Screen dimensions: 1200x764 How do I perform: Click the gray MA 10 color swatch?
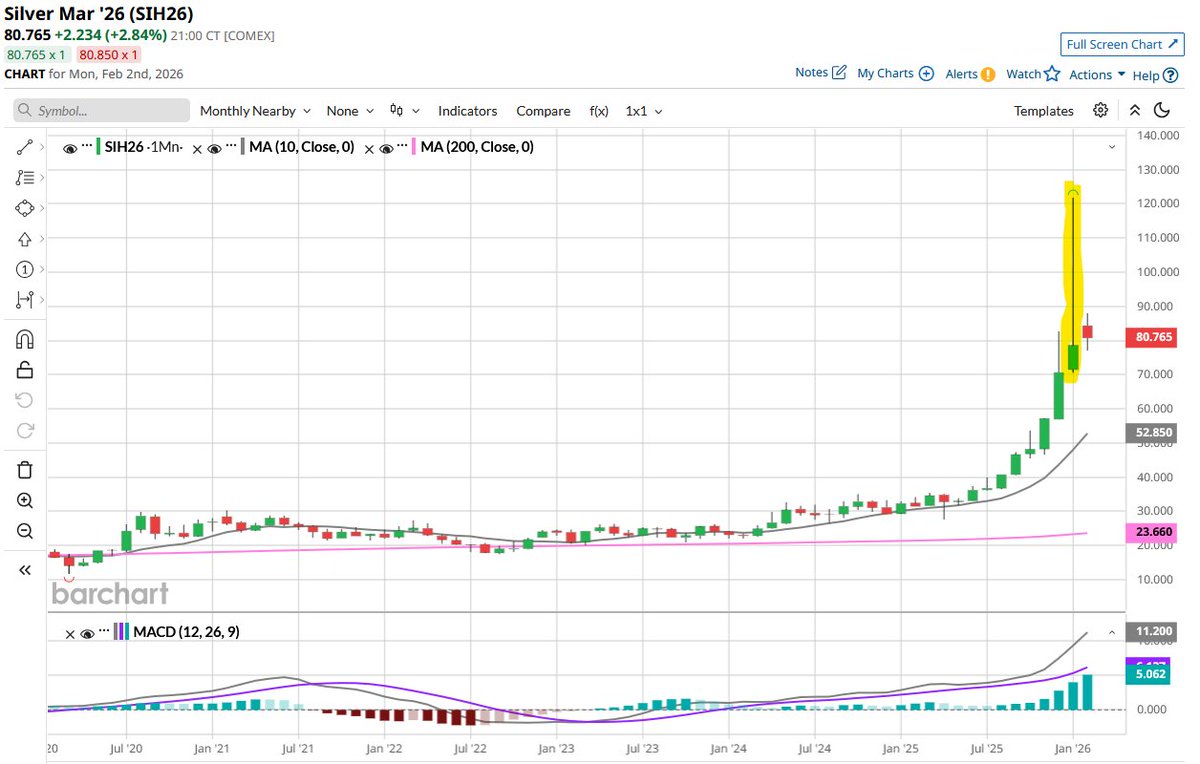click(x=242, y=147)
